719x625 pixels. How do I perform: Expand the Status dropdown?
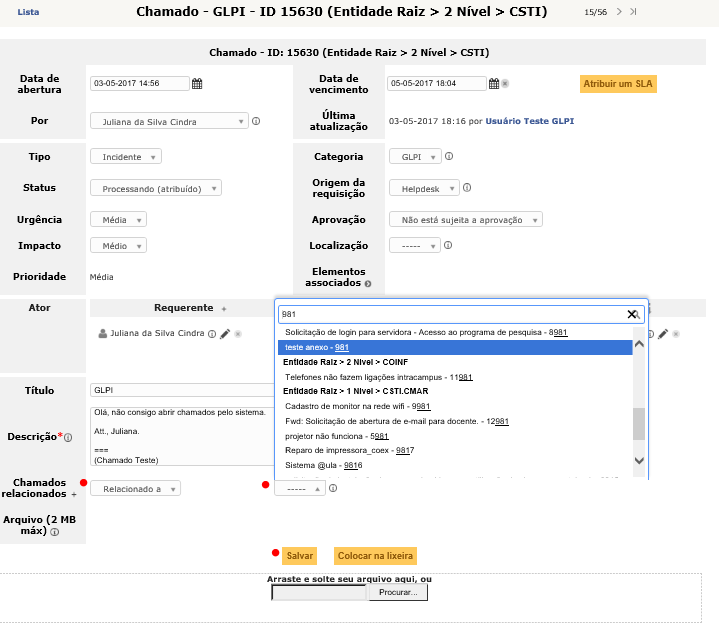(x=155, y=188)
